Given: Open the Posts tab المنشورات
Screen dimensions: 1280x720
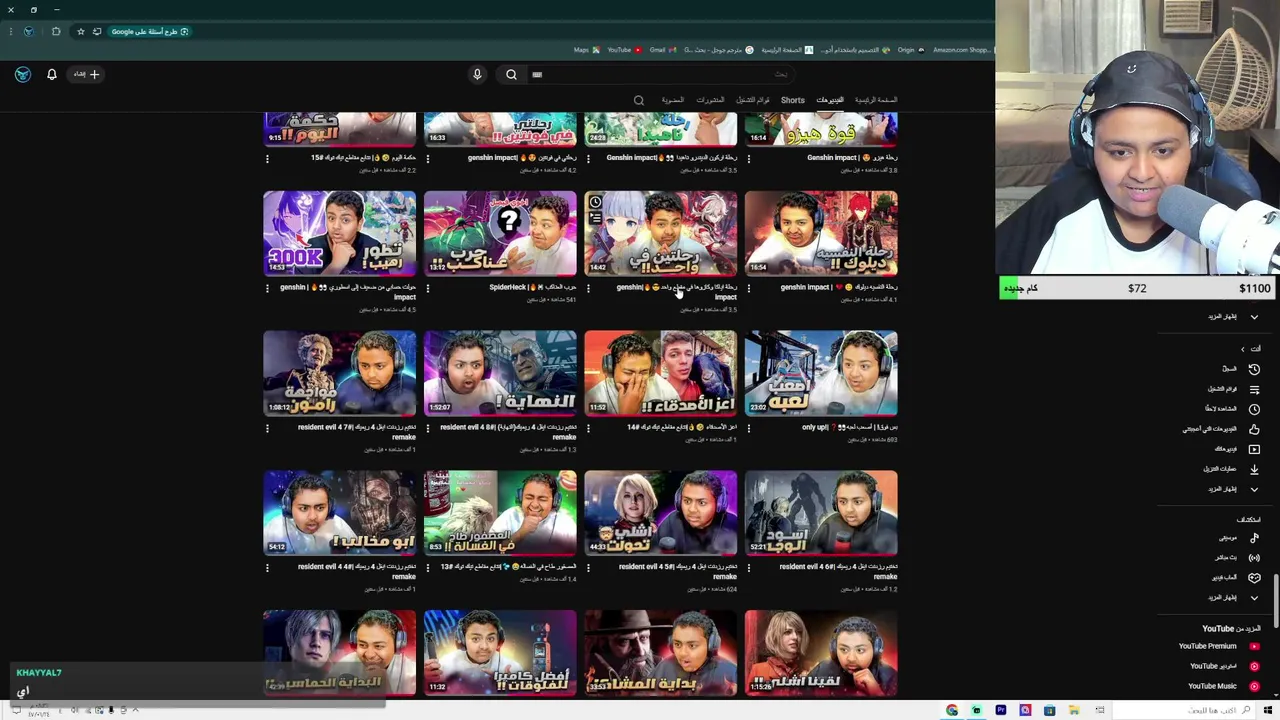Looking at the screenshot, I should [710, 100].
